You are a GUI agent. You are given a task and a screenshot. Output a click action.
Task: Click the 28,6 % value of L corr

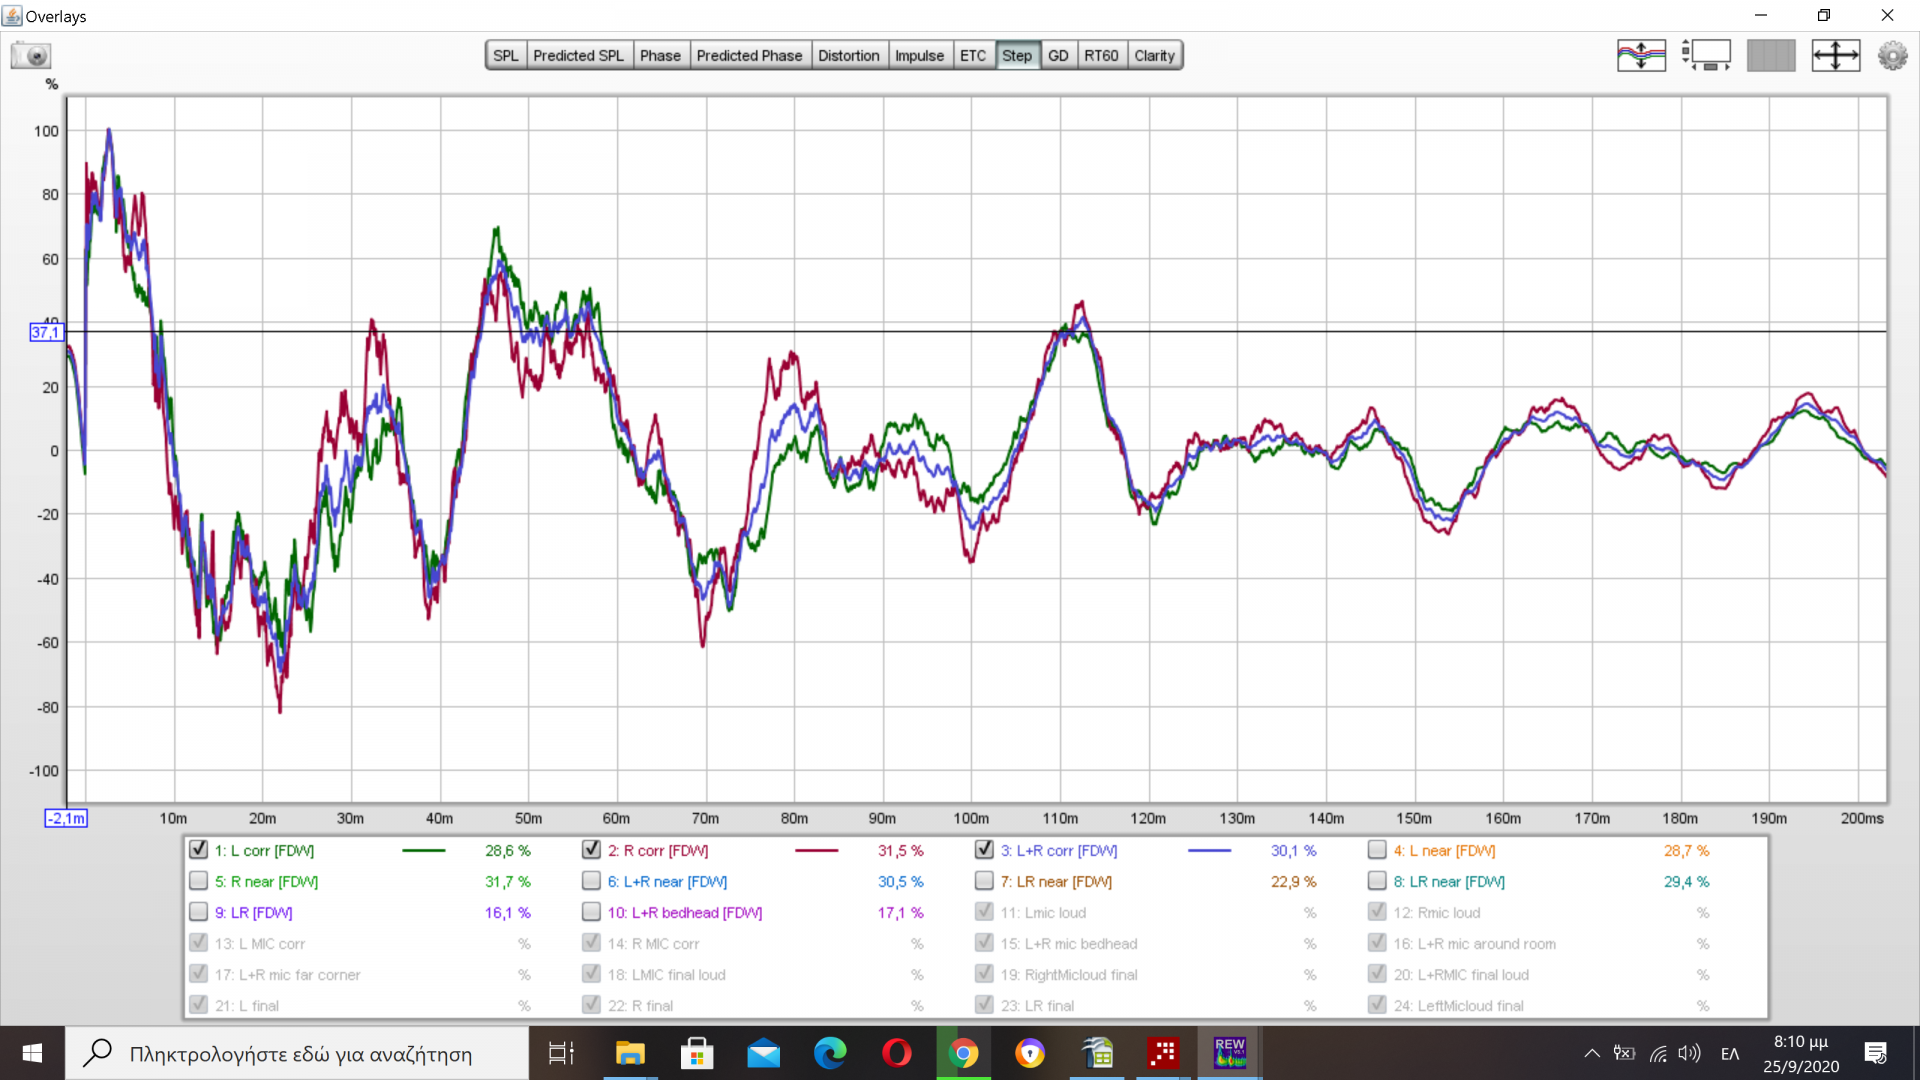pos(508,851)
